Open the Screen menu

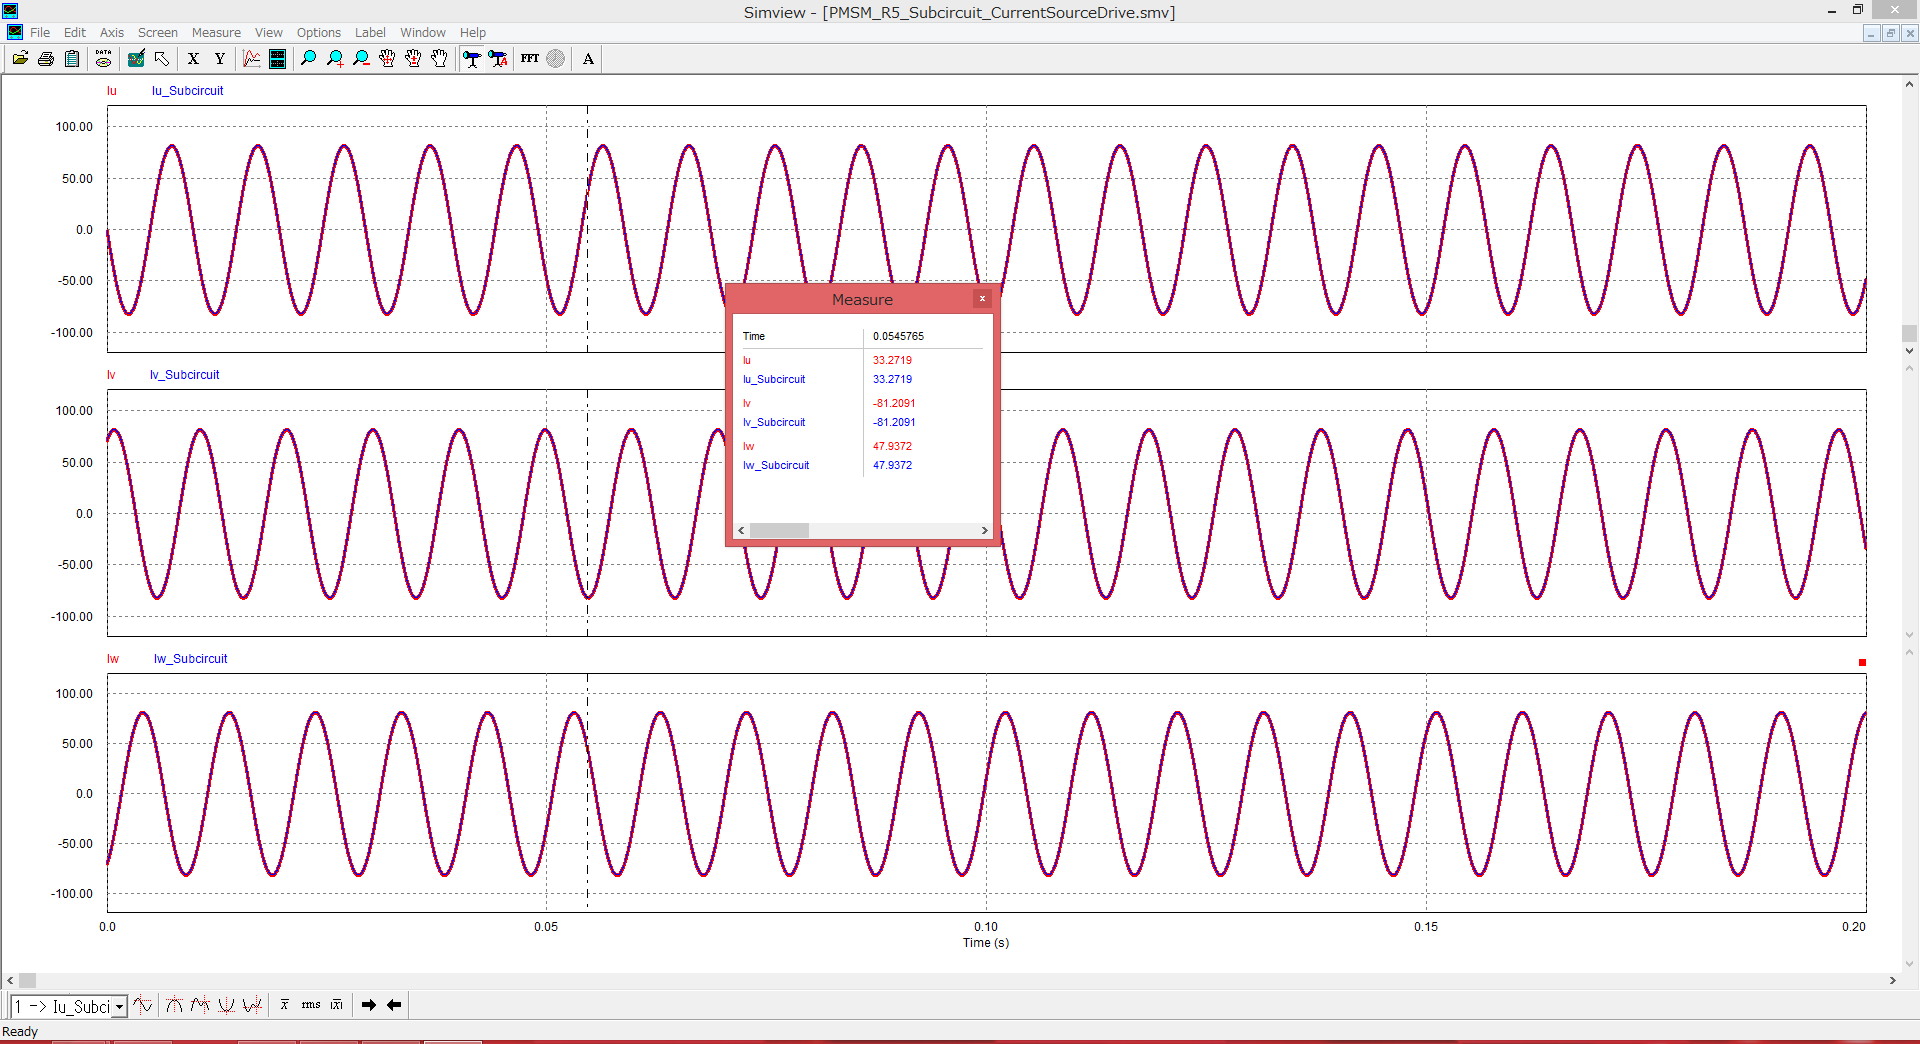[157, 32]
